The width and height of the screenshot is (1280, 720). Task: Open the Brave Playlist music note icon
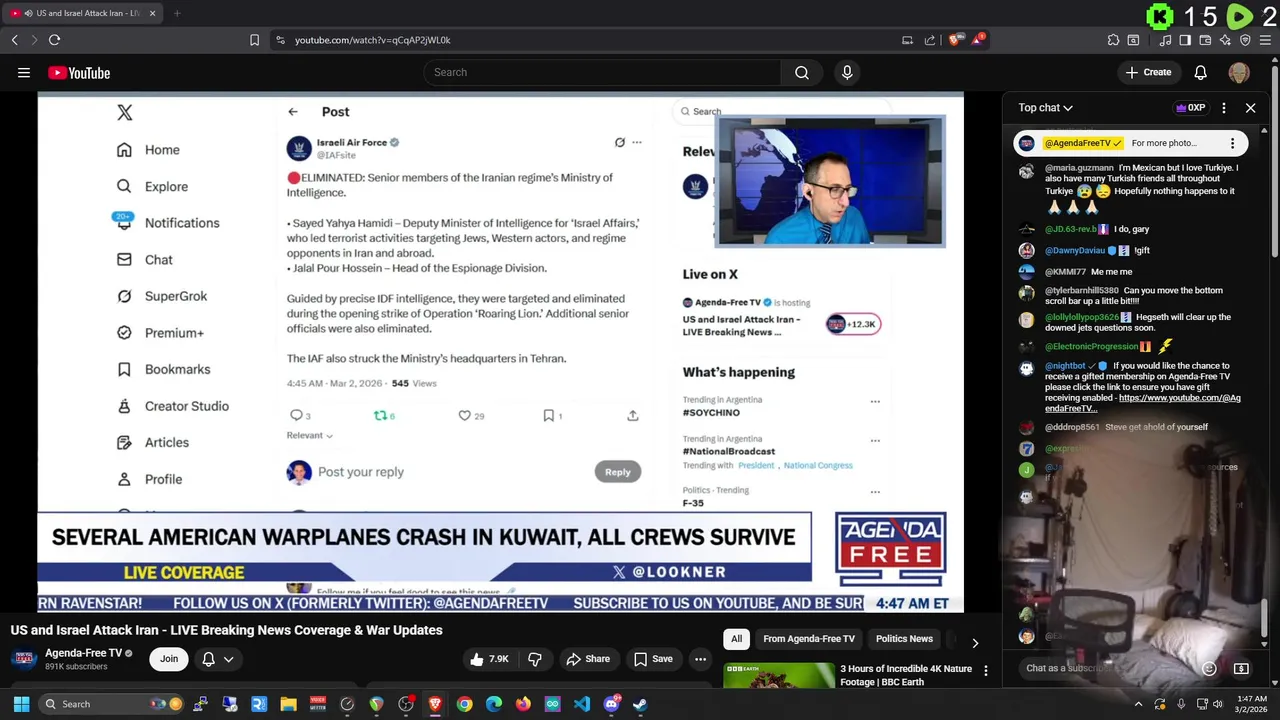(1166, 40)
